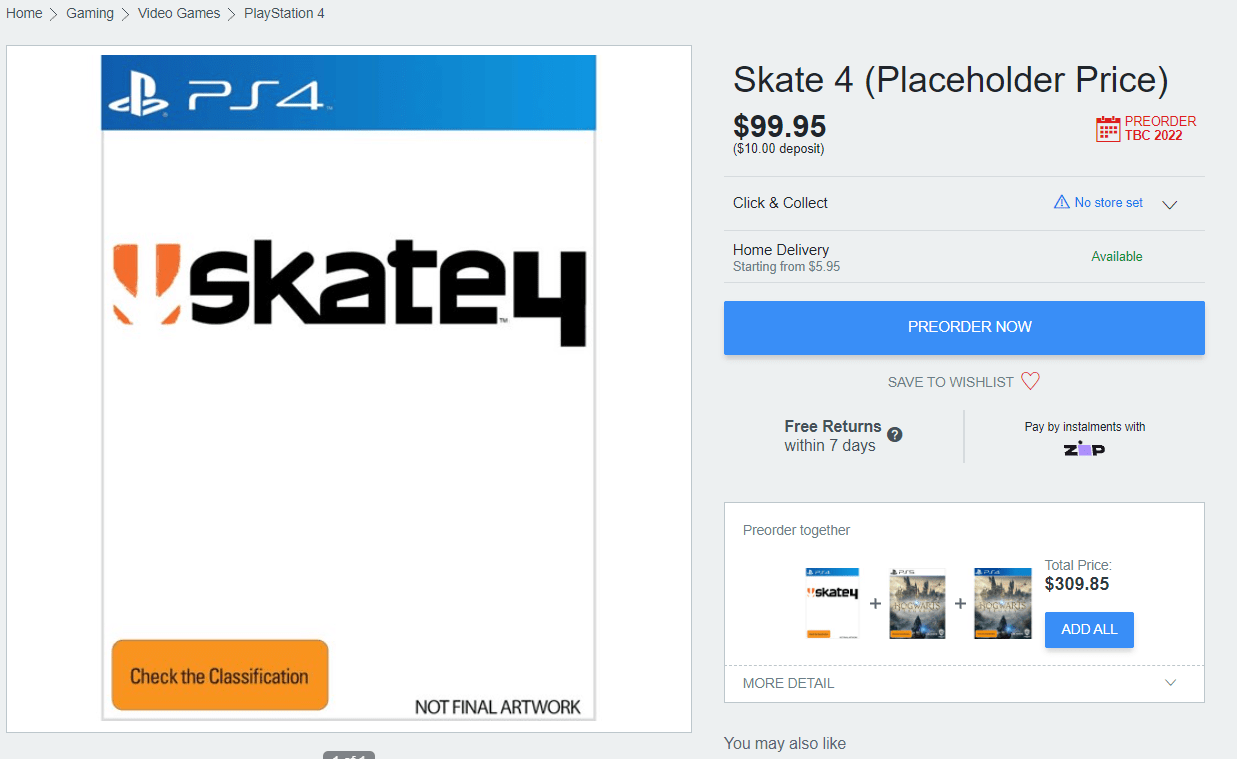Click the Zip payment logo
Screen dimensions: 1237x759
click(1084, 449)
